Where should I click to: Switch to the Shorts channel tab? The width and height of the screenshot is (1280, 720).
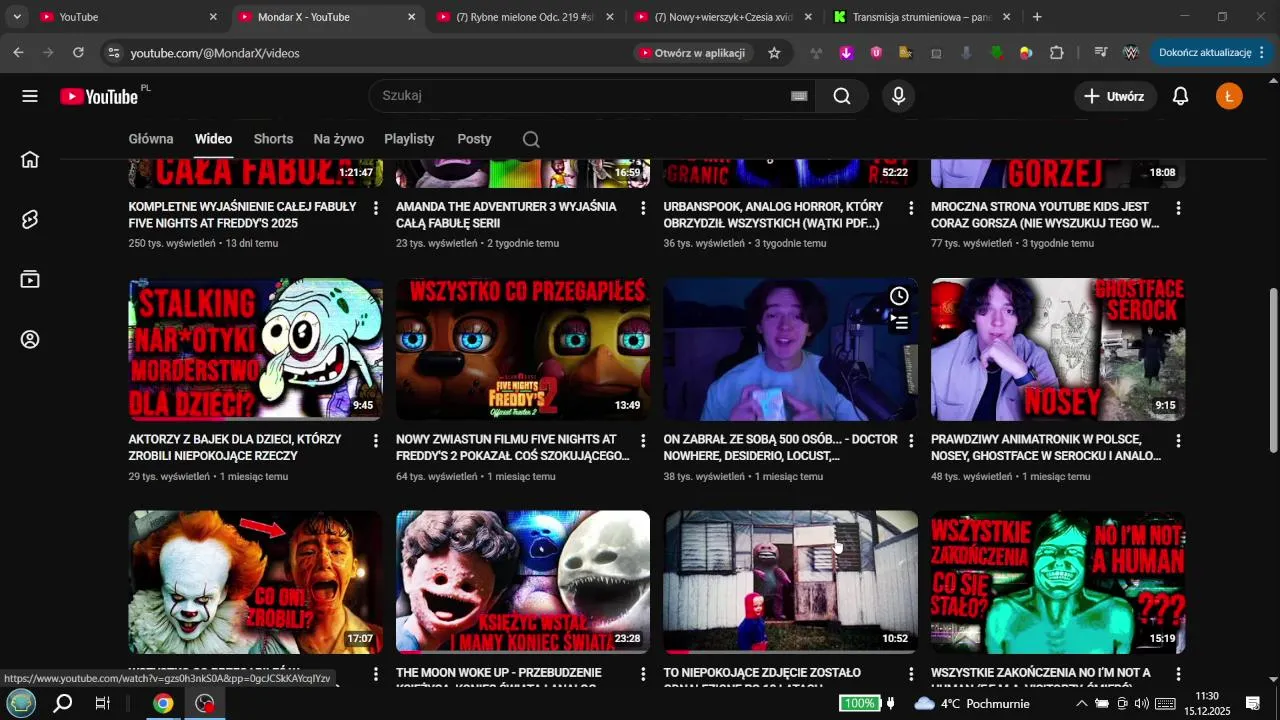pos(273,139)
